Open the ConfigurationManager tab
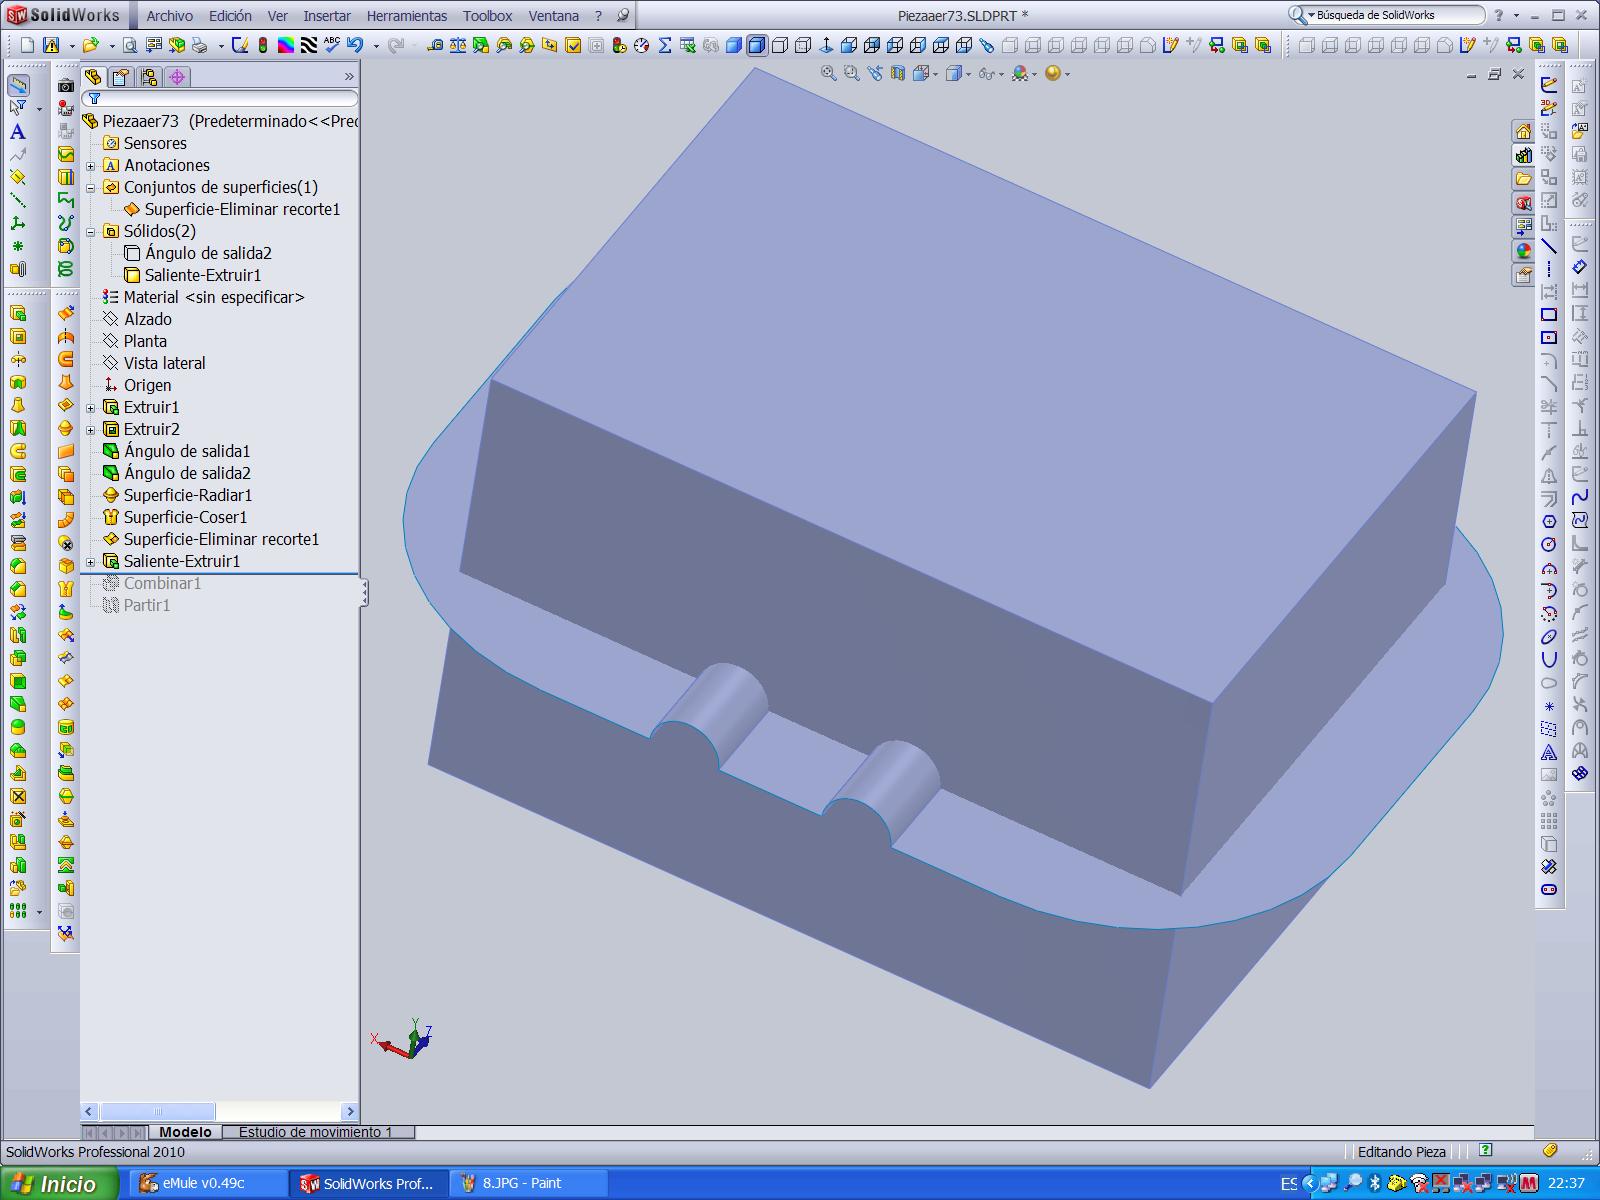Viewport: 1600px width, 1200px height. pyautogui.click(x=149, y=77)
